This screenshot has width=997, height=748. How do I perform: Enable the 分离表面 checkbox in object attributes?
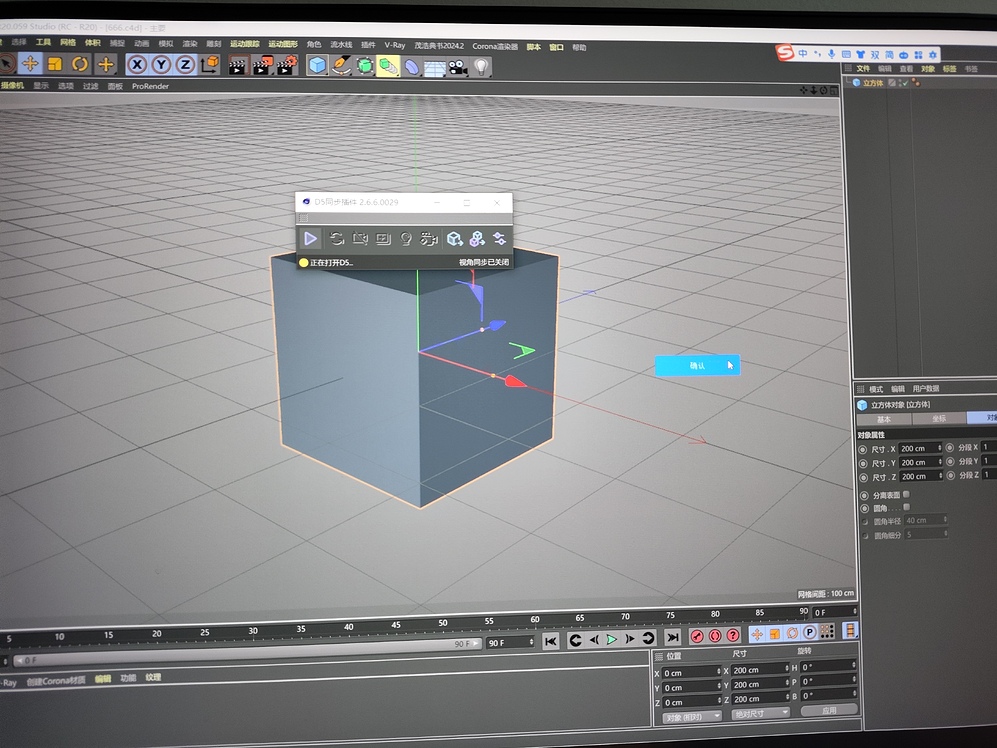(x=907, y=494)
